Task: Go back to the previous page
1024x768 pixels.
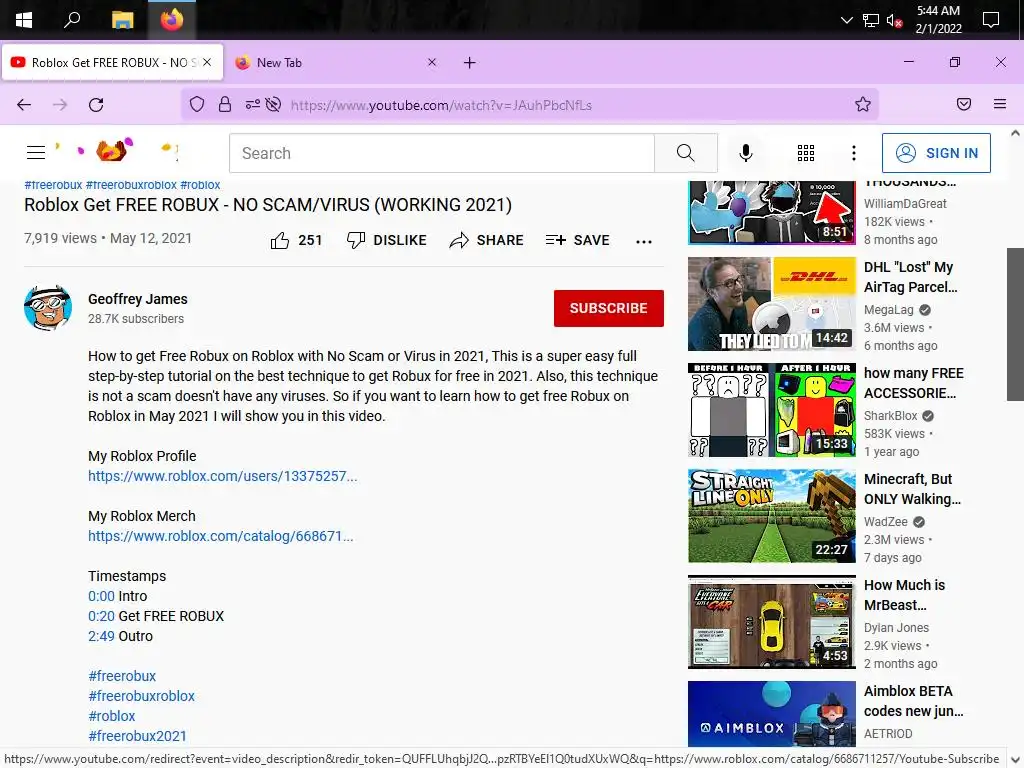Action: pyautogui.click(x=24, y=104)
